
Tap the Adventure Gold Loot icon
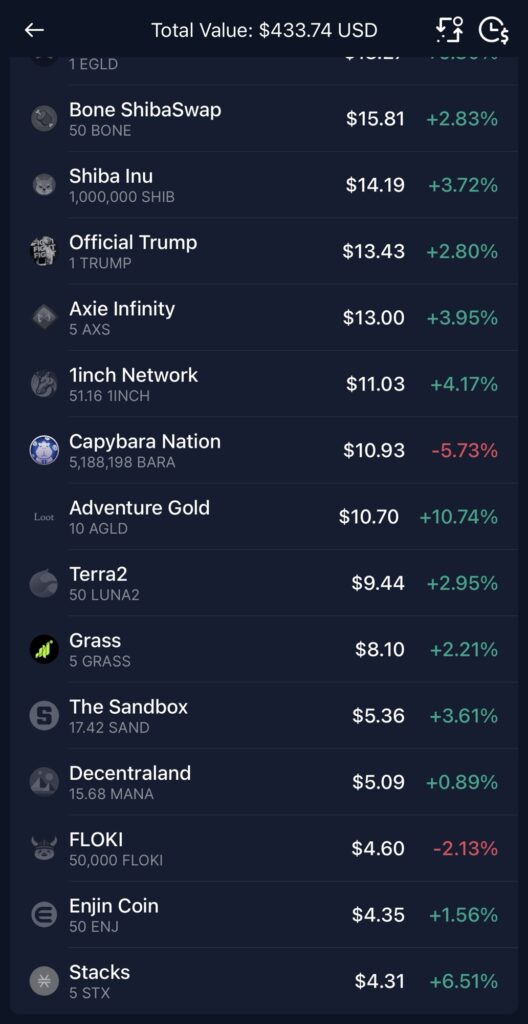44,517
